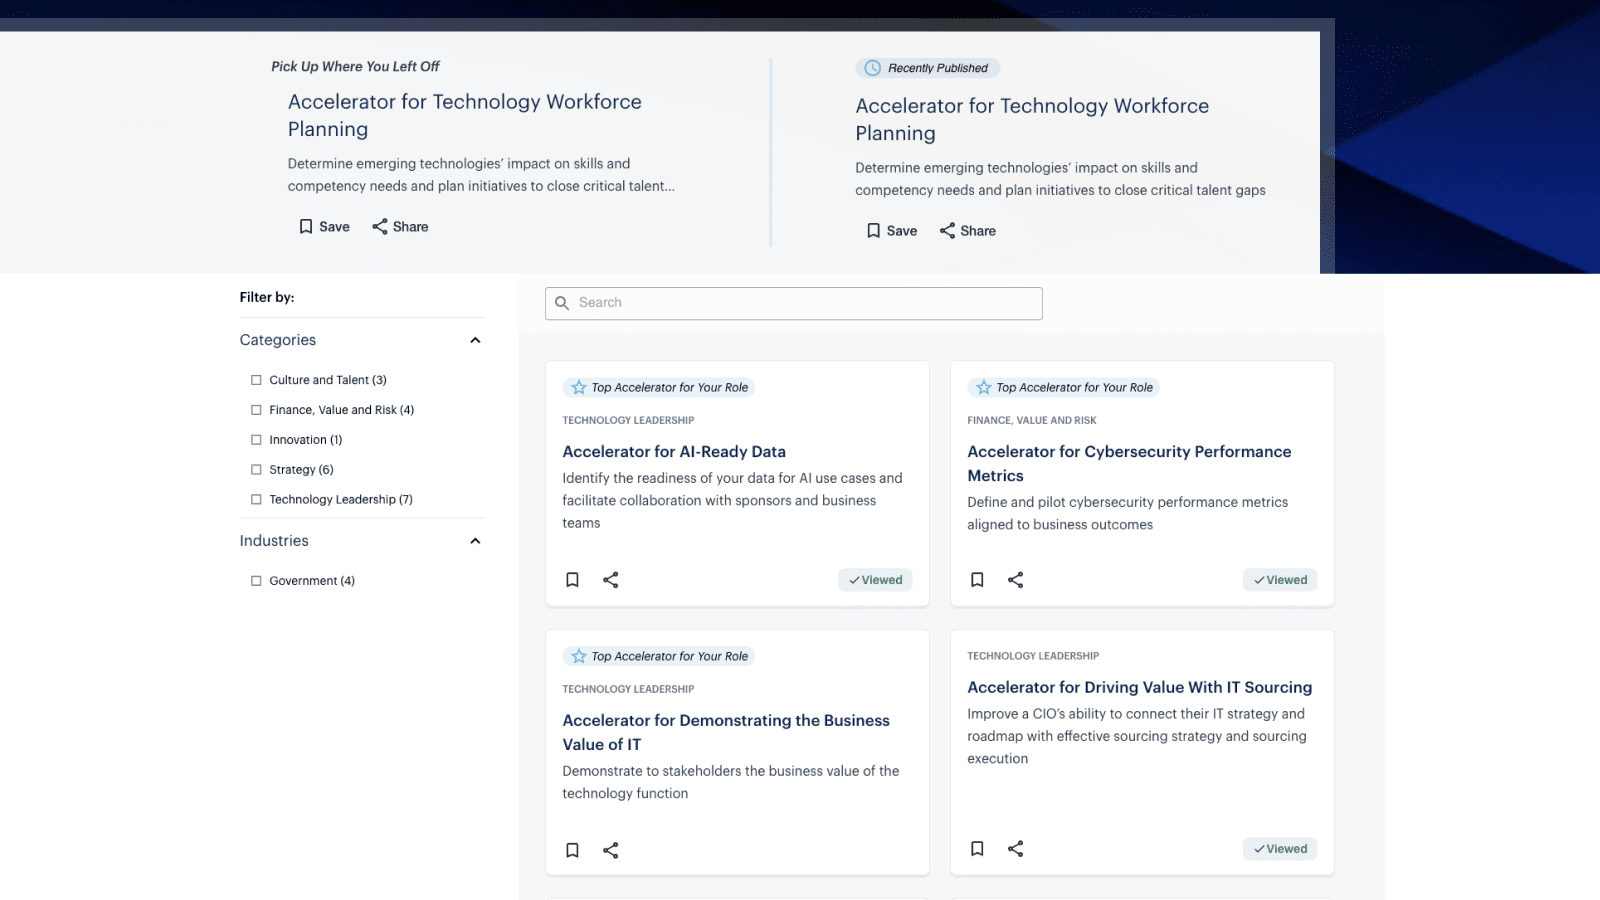Viewport: 1600px width, 900px height.
Task: Bookmark the Cybersecurity Performance Metrics card
Action: tap(977, 580)
